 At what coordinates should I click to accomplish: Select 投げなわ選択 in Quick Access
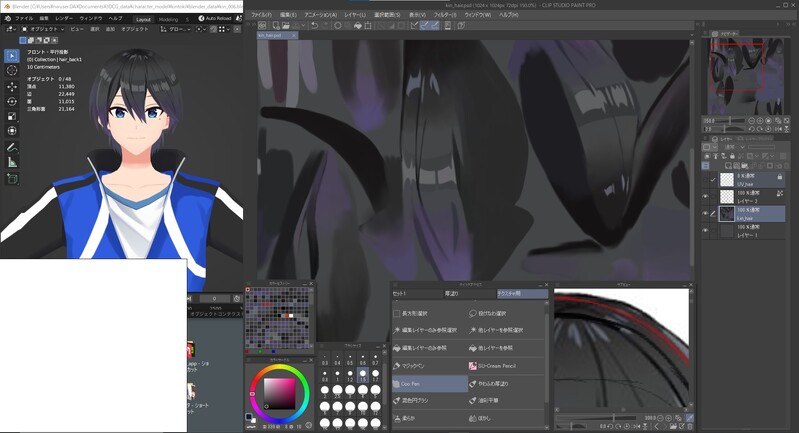(x=507, y=313)
